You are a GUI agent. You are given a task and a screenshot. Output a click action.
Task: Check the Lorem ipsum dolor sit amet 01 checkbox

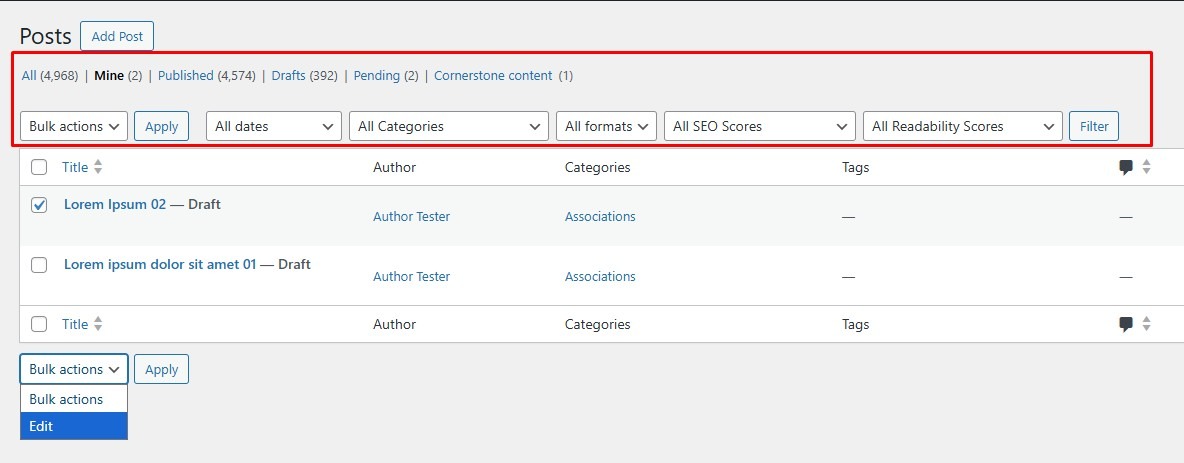click(39, 265)
